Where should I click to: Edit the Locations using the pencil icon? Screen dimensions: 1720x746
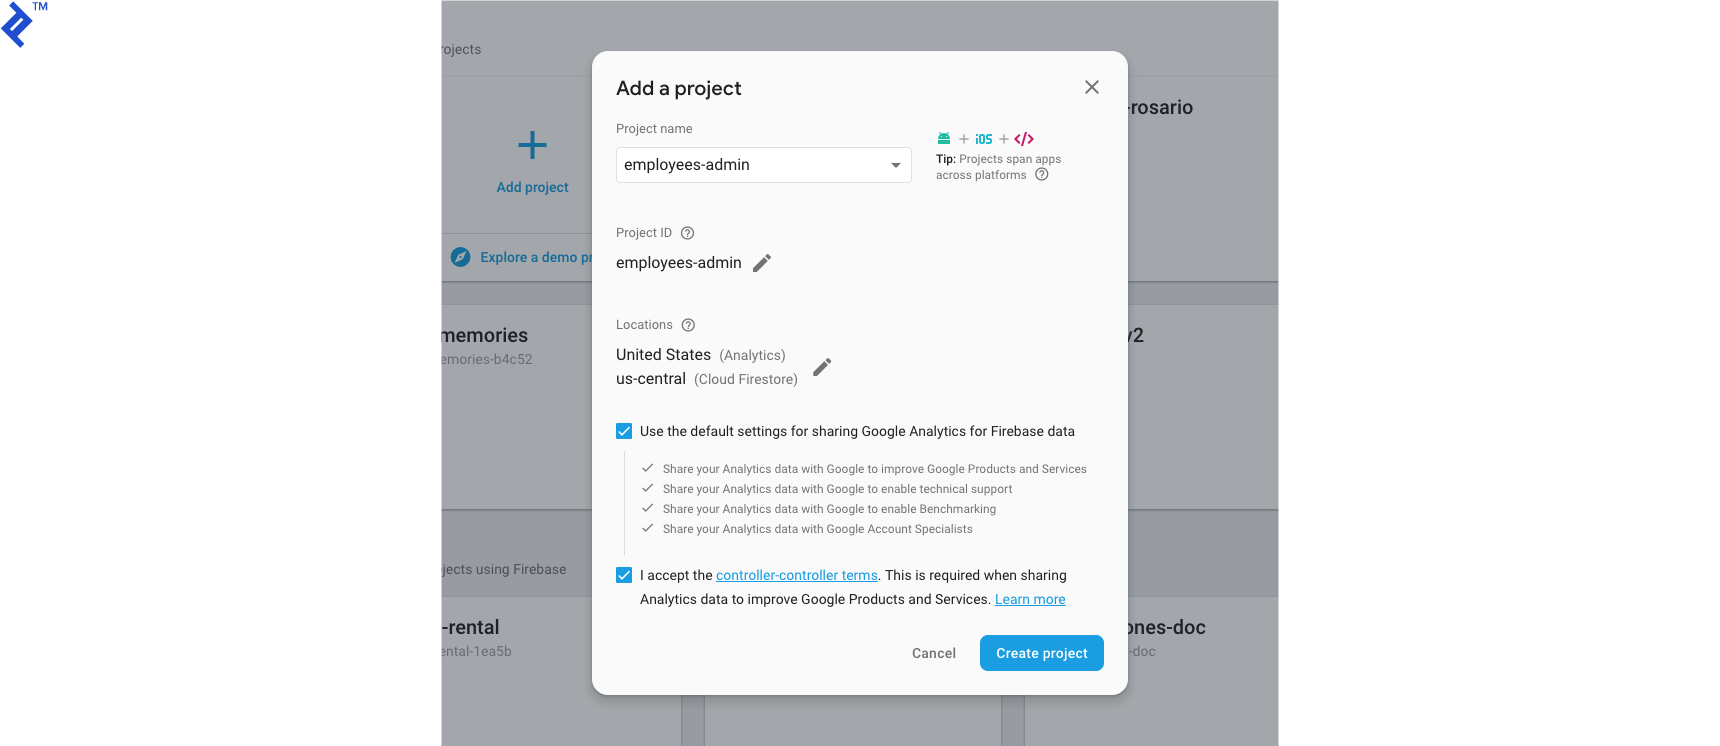(x=821, y=367)
